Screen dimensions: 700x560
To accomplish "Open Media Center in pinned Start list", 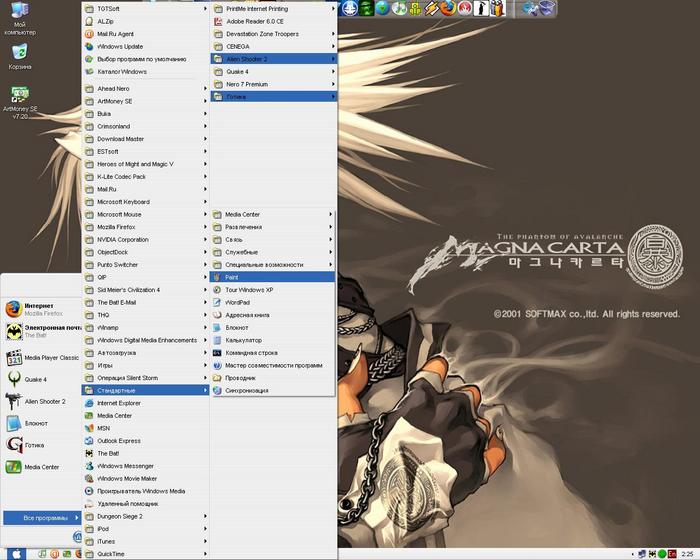I will (x=42, y=467).
